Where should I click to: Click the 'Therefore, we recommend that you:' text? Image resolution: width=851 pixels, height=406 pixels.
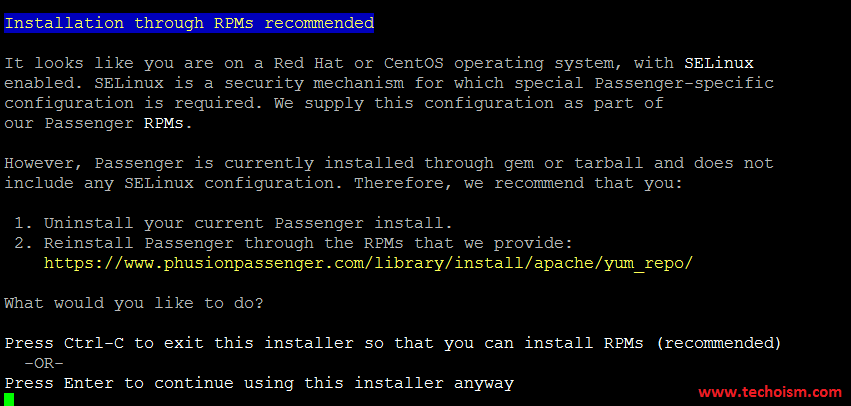[518, 183]
